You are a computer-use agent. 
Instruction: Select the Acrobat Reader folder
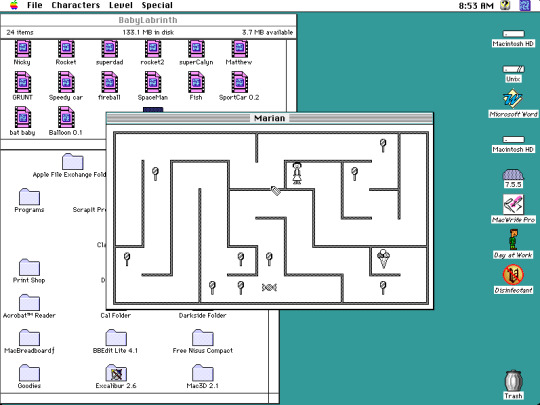tap(29, 302)
